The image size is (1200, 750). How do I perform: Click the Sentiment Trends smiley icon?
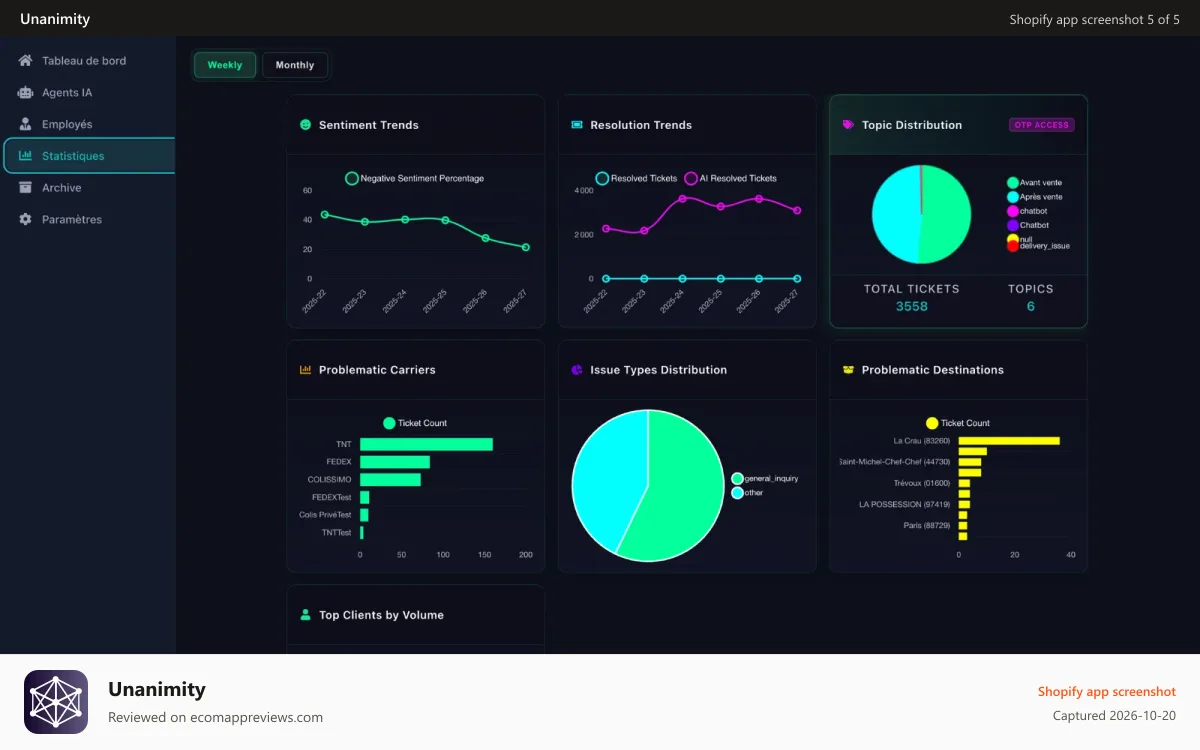pos(306,125)
